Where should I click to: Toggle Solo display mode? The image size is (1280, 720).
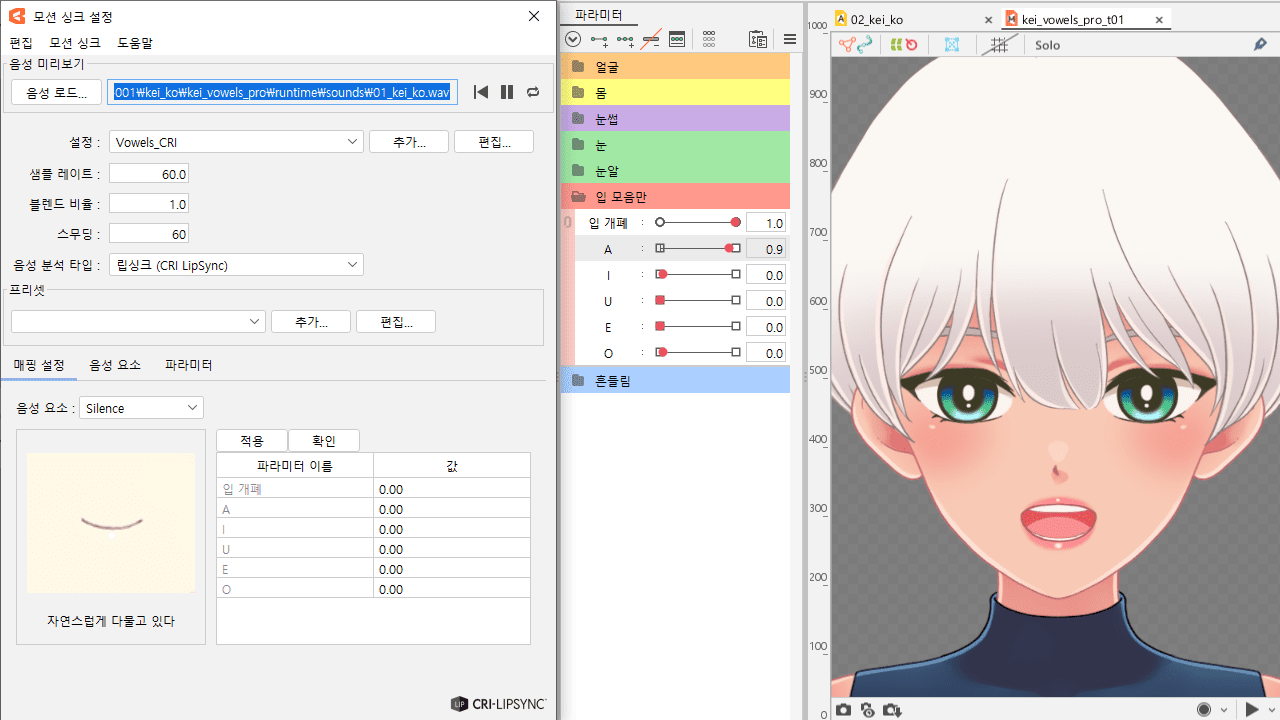click(x=1047, y=45)
